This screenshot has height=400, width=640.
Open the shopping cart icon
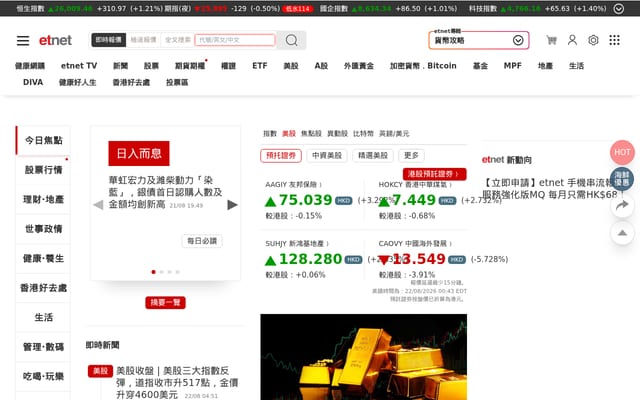(551, 40)
